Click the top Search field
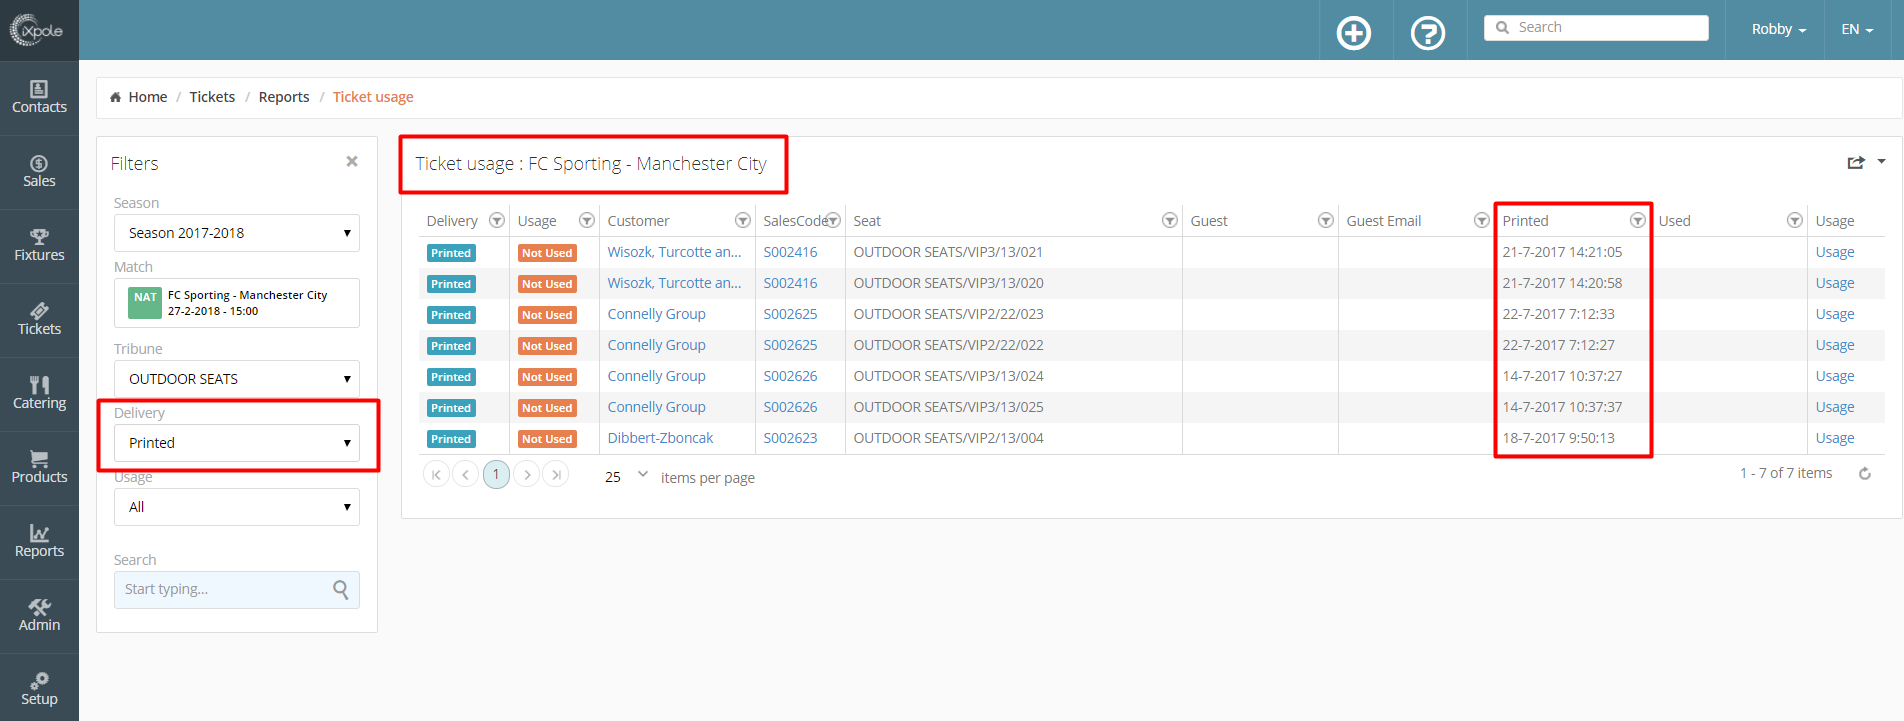Screen dimensions: 1904x721 click(x=1596, y=28)
